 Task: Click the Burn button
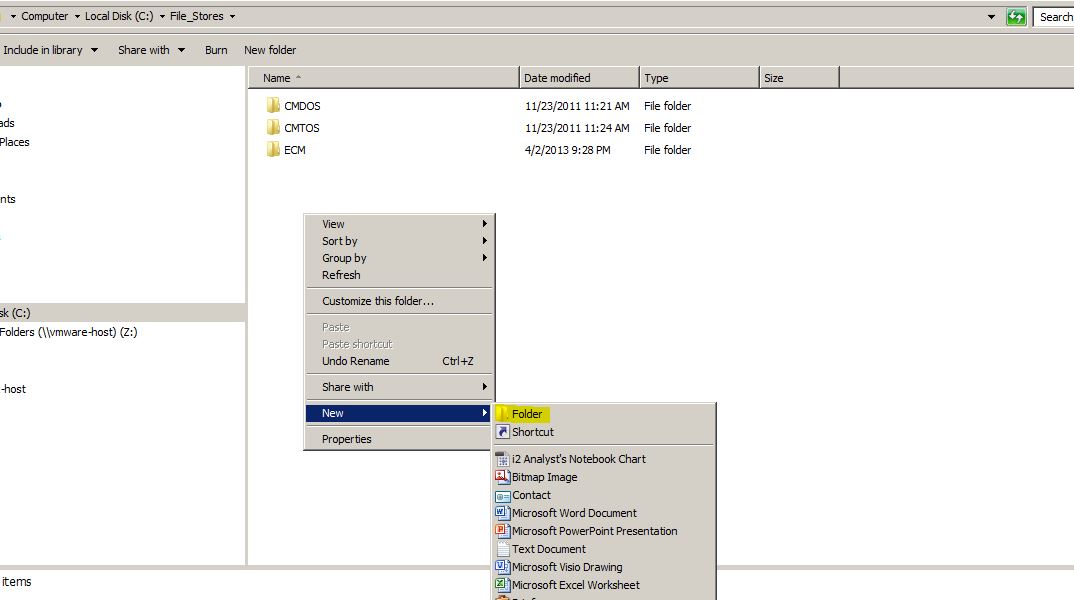216,49
